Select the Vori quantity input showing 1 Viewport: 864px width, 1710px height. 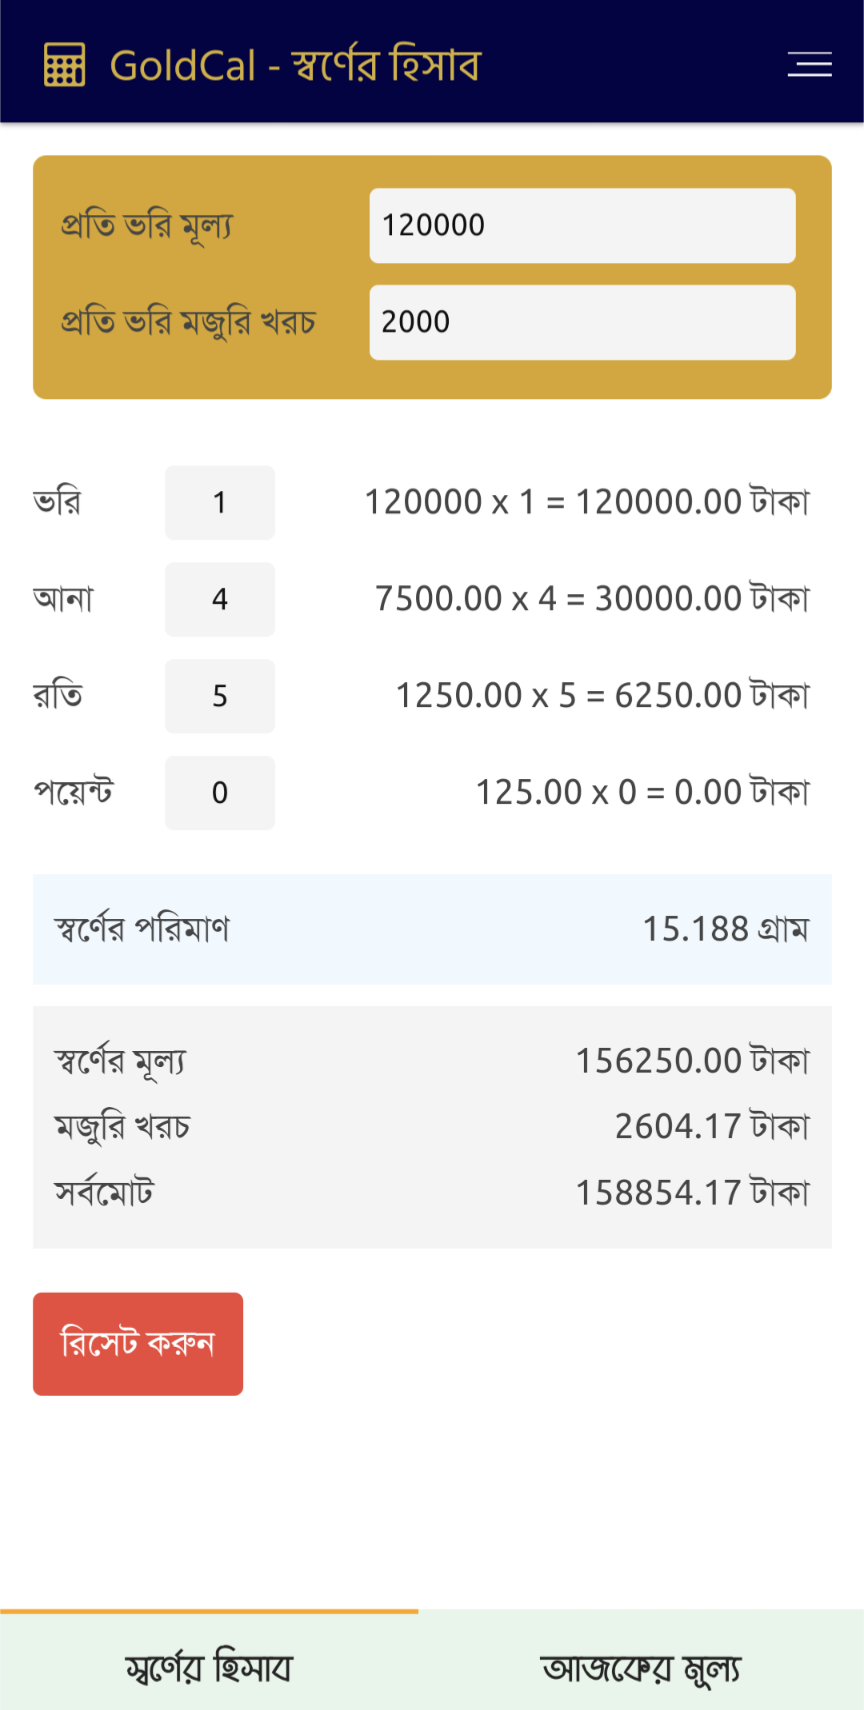(x=220, y=502)
